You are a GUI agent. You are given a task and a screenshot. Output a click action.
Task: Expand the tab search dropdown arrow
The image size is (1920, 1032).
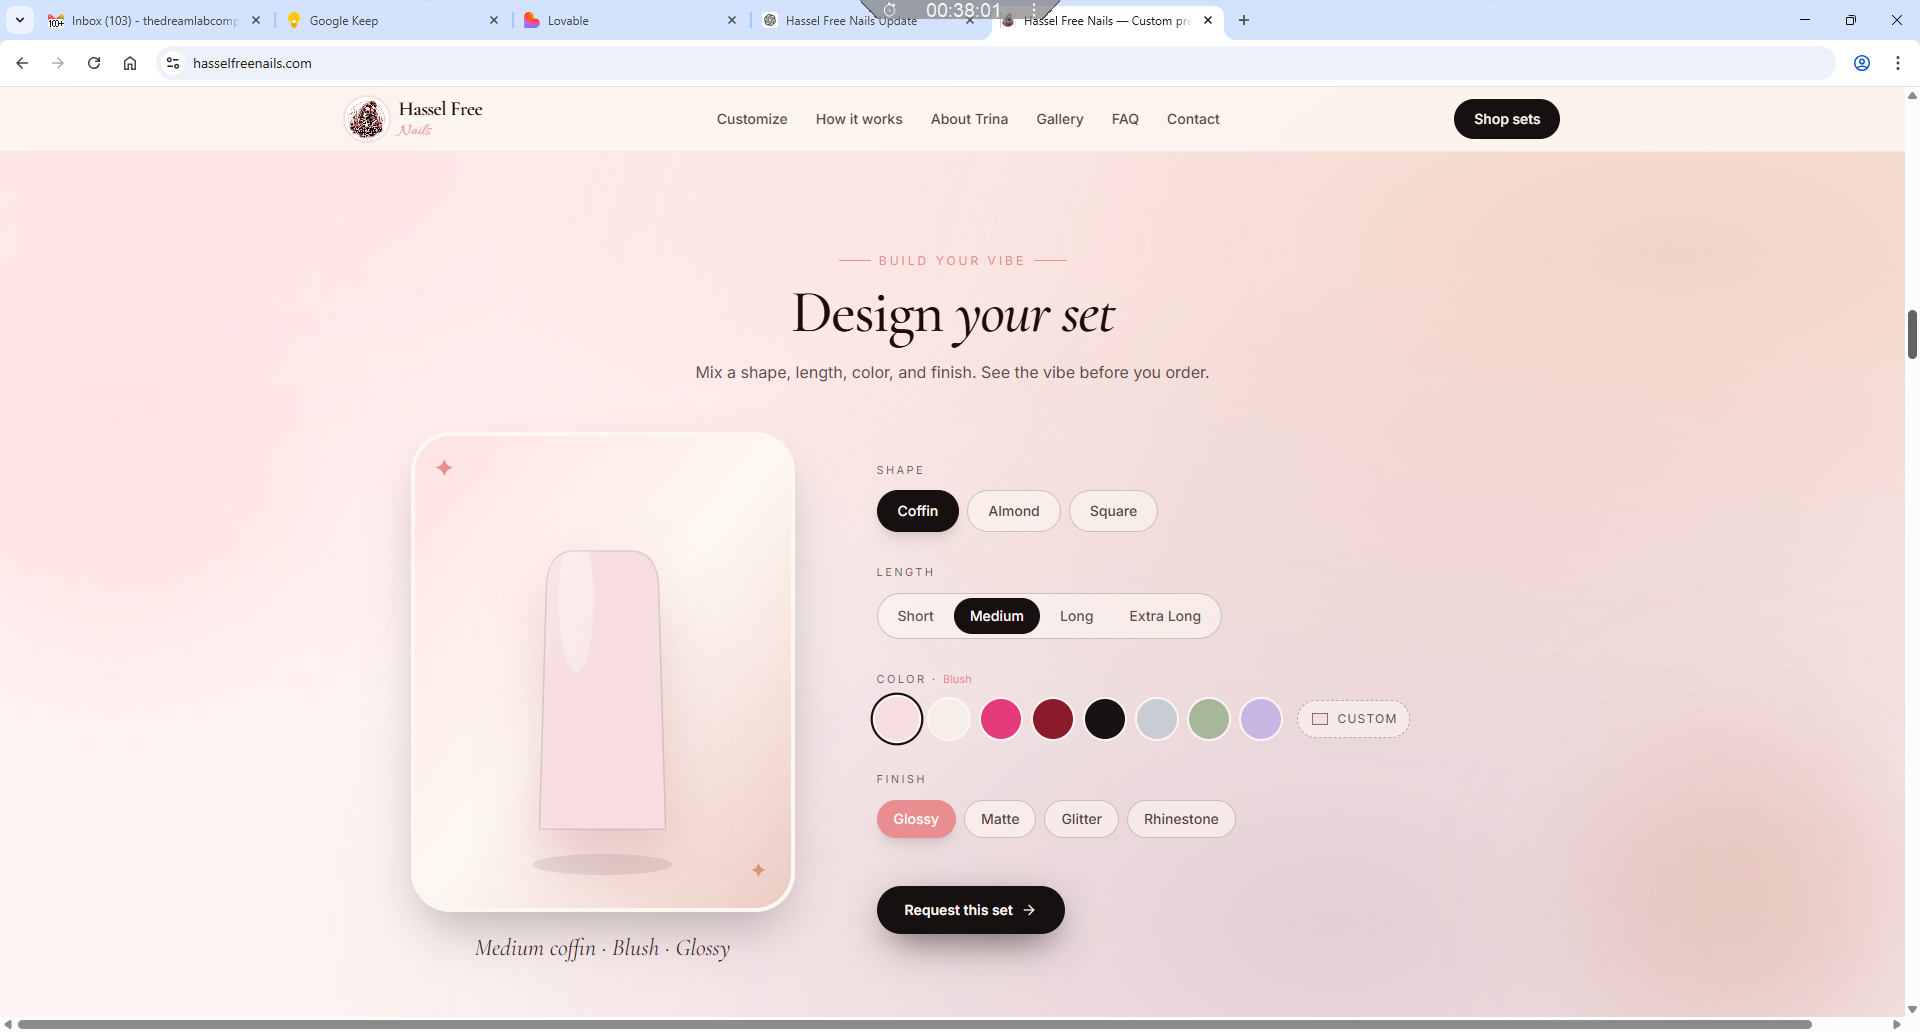[20, 20]
